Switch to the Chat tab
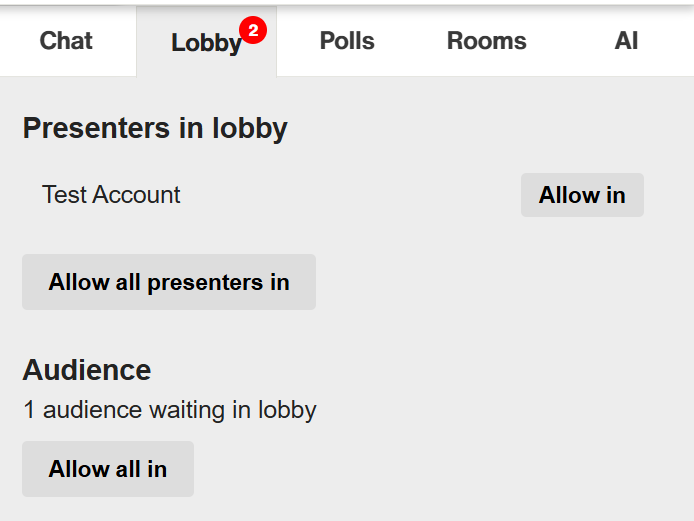The width and height of the screenshot is (694, 521). pyautogui.click(x=66, y=41)
